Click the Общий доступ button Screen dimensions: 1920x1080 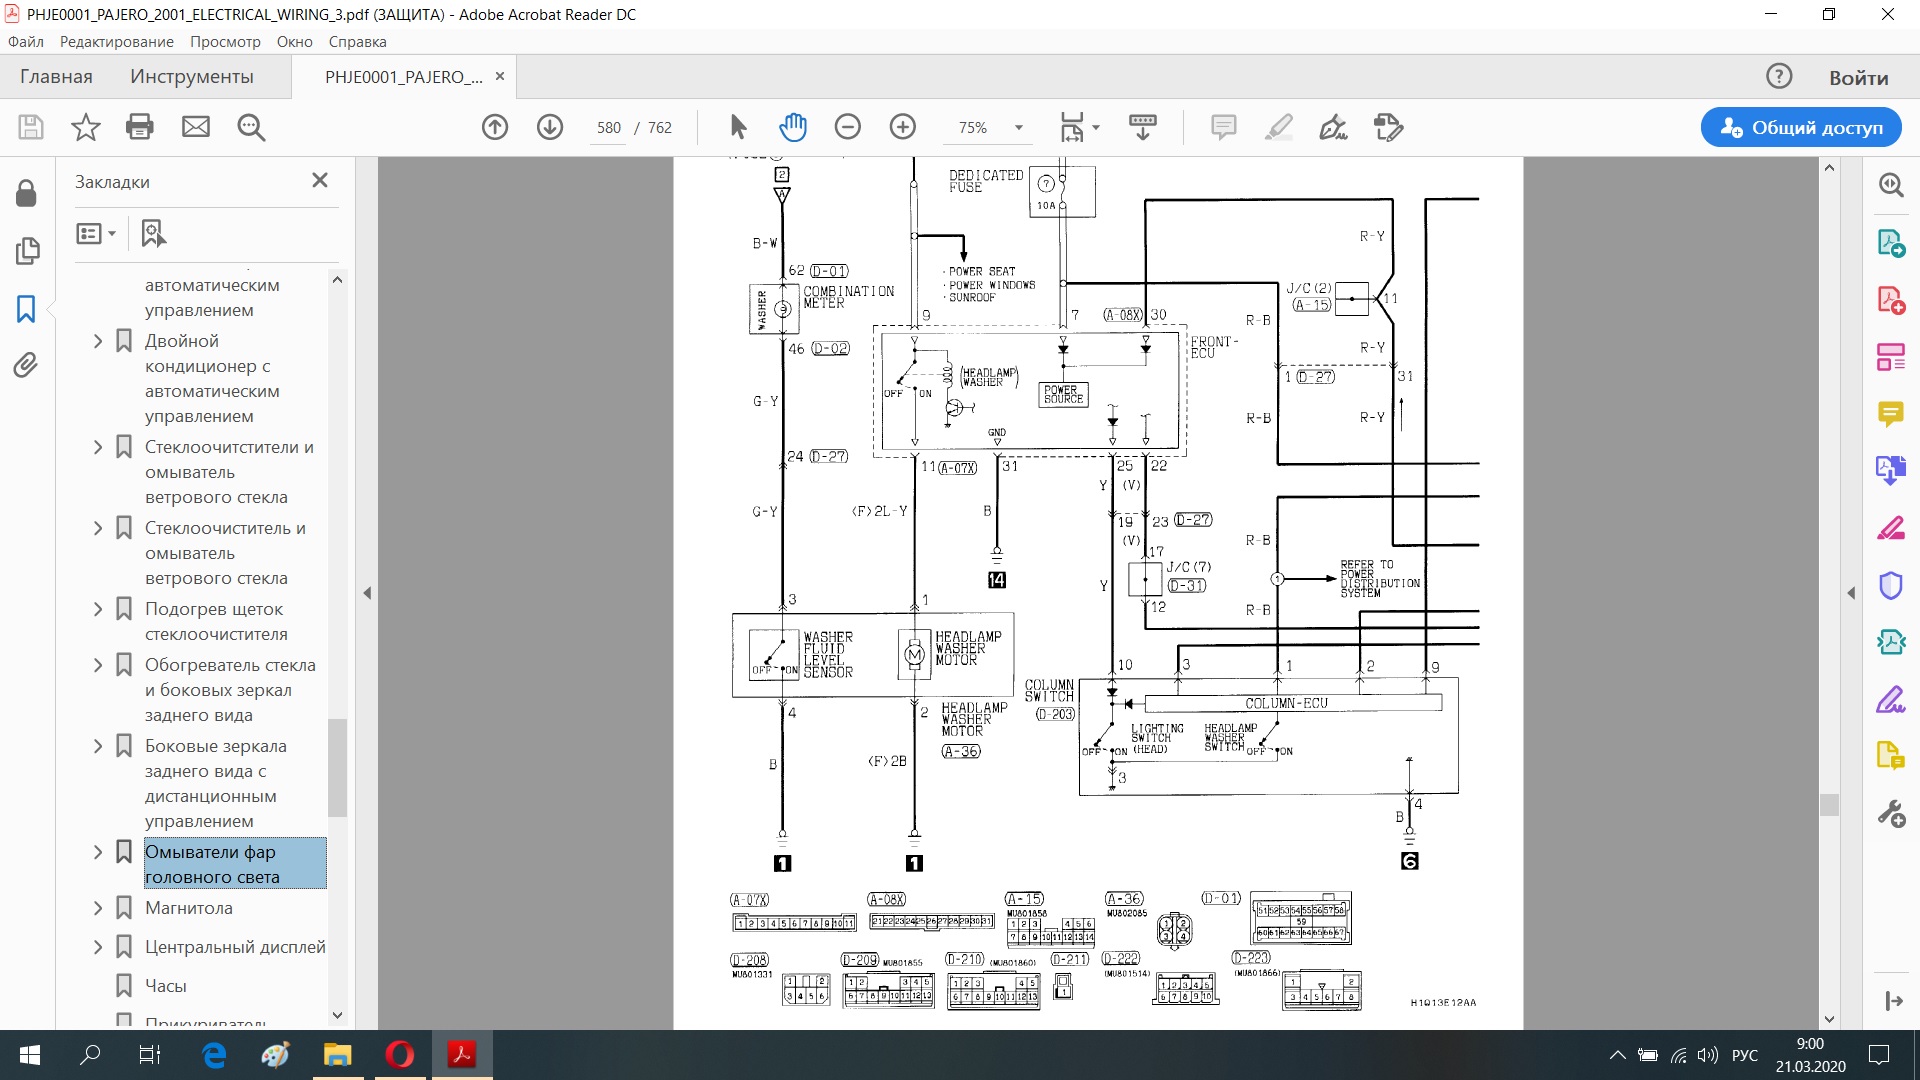coord(1801,127)
